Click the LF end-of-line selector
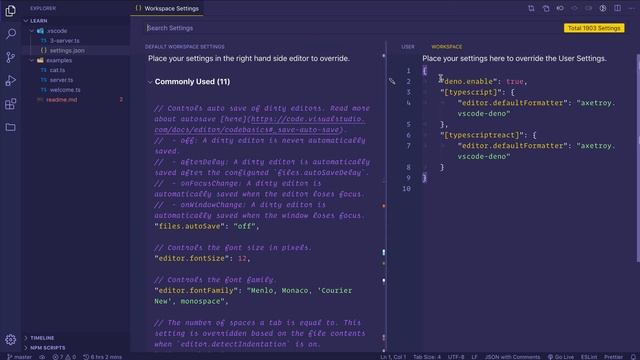 tap(474, 357)
